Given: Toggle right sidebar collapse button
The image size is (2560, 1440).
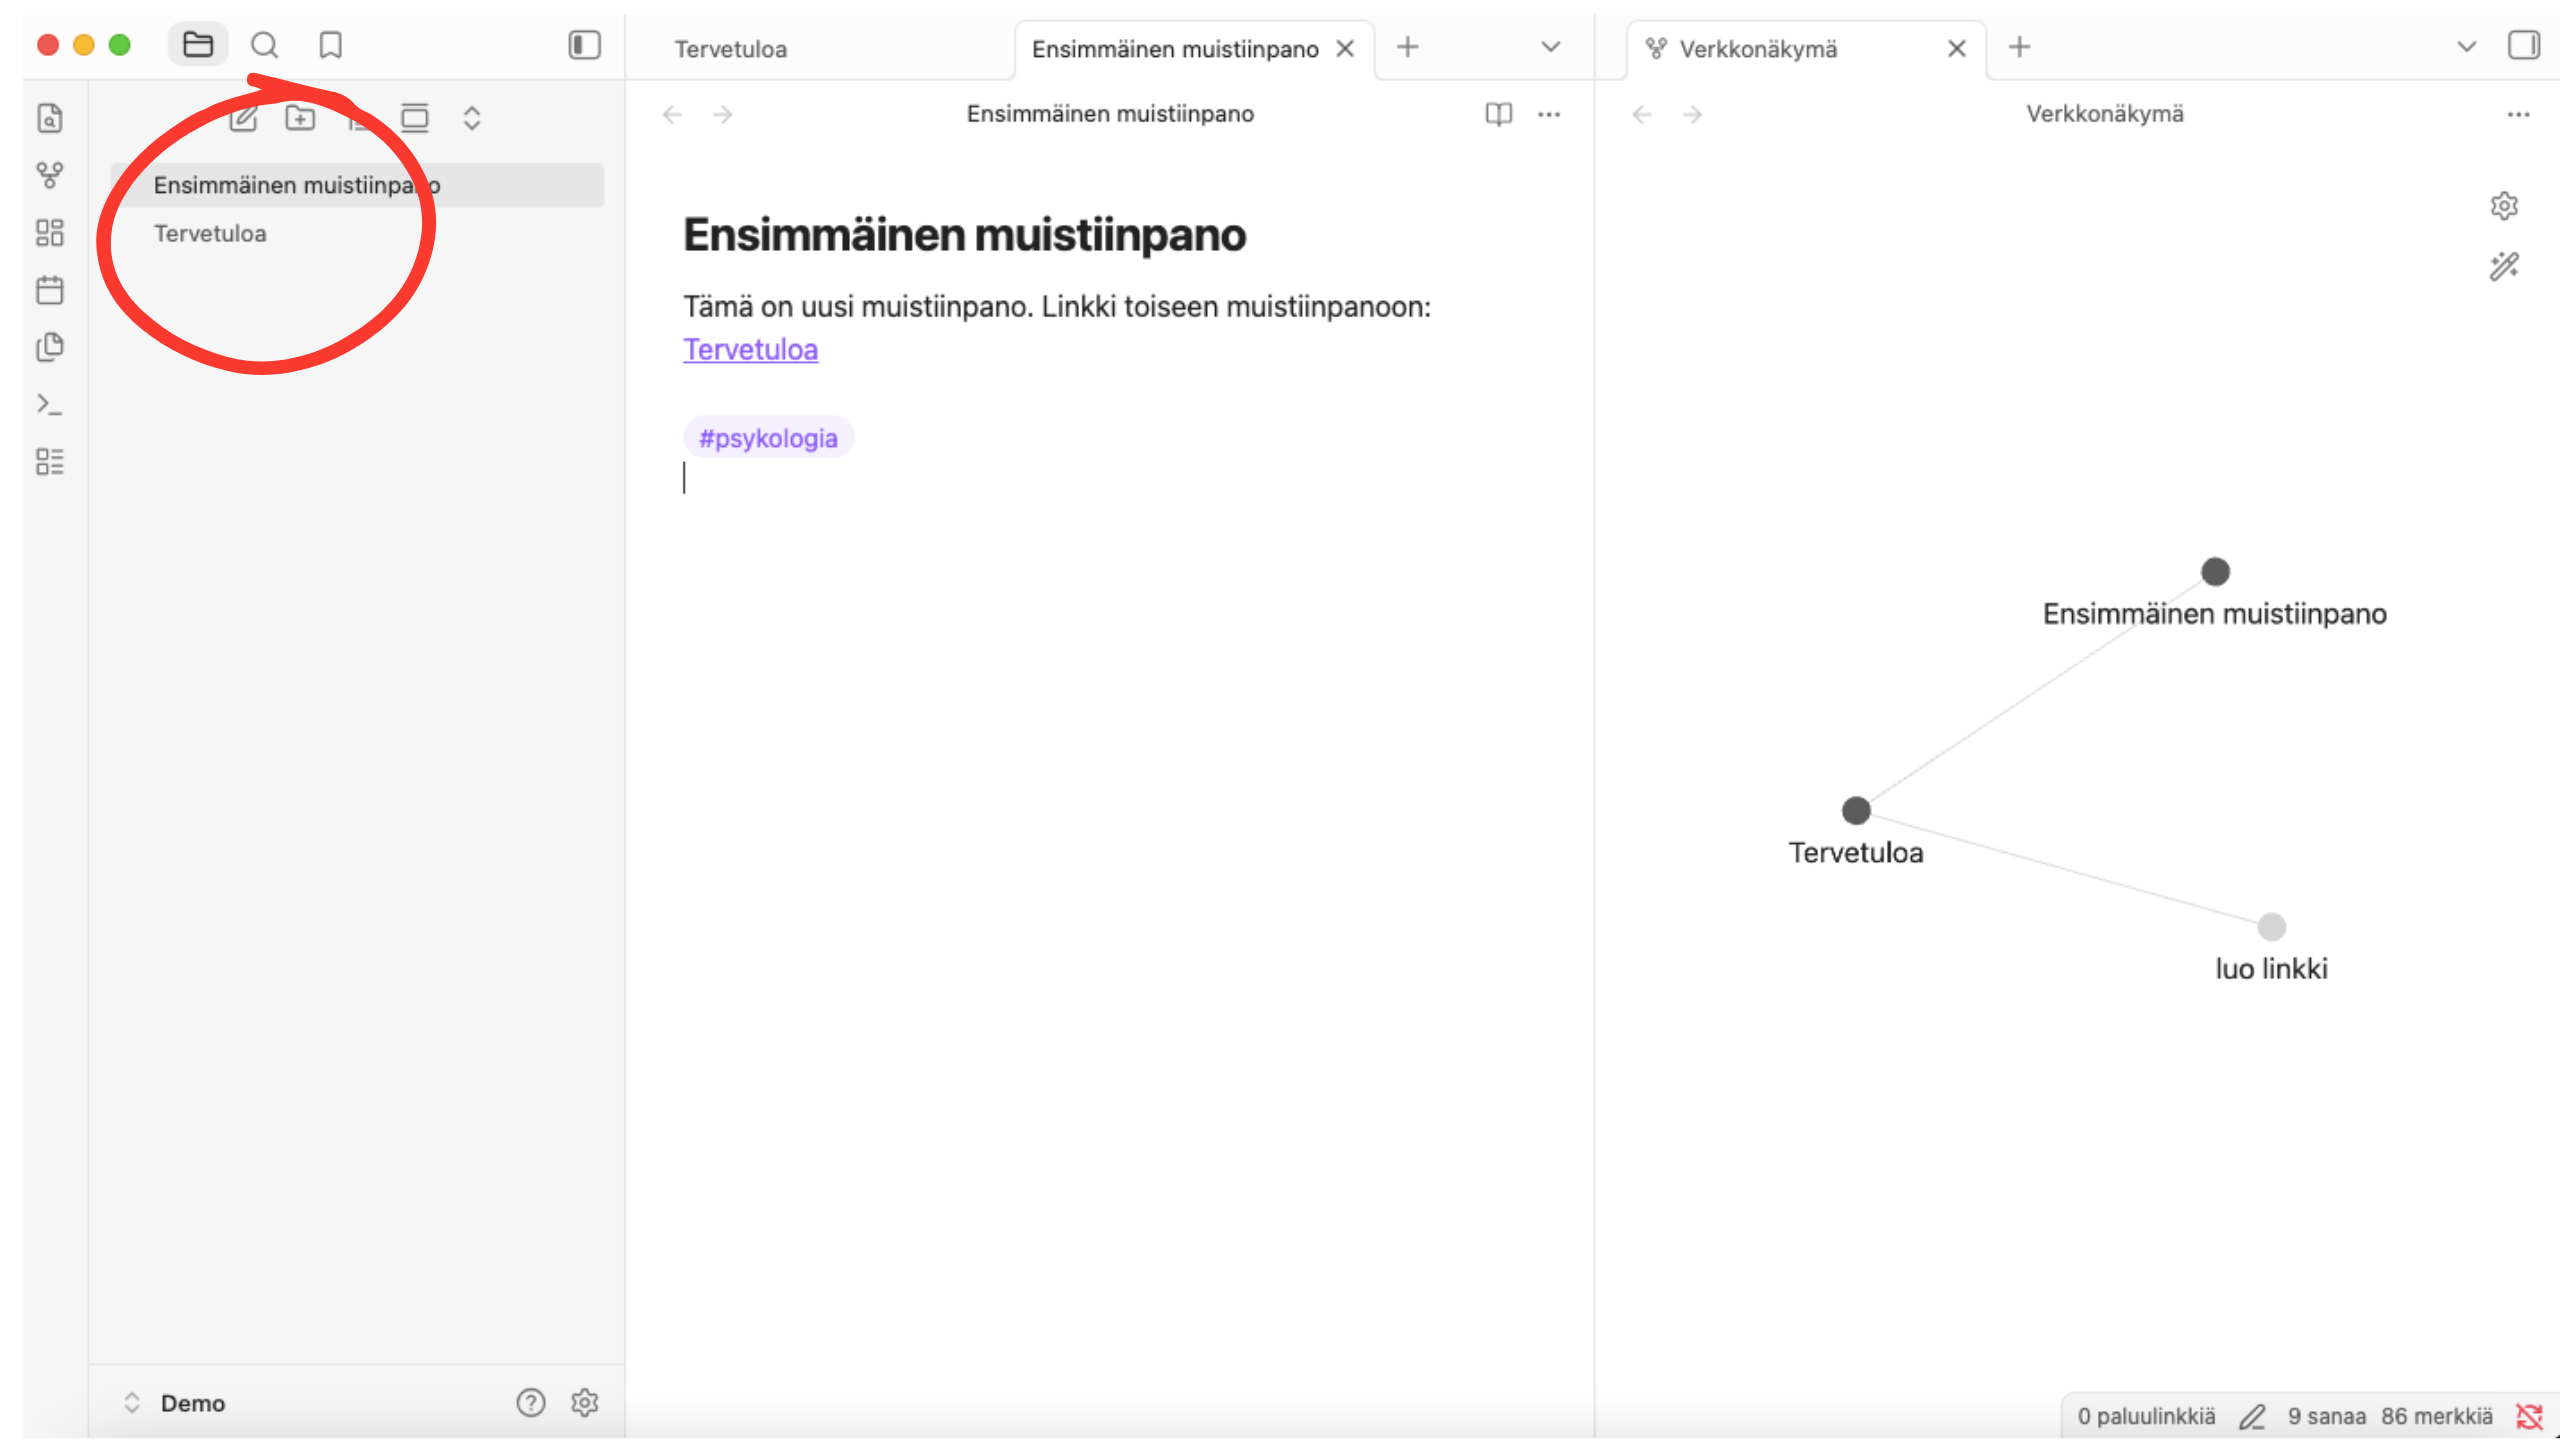Looking at the screenshot, I should (2523, 45).
